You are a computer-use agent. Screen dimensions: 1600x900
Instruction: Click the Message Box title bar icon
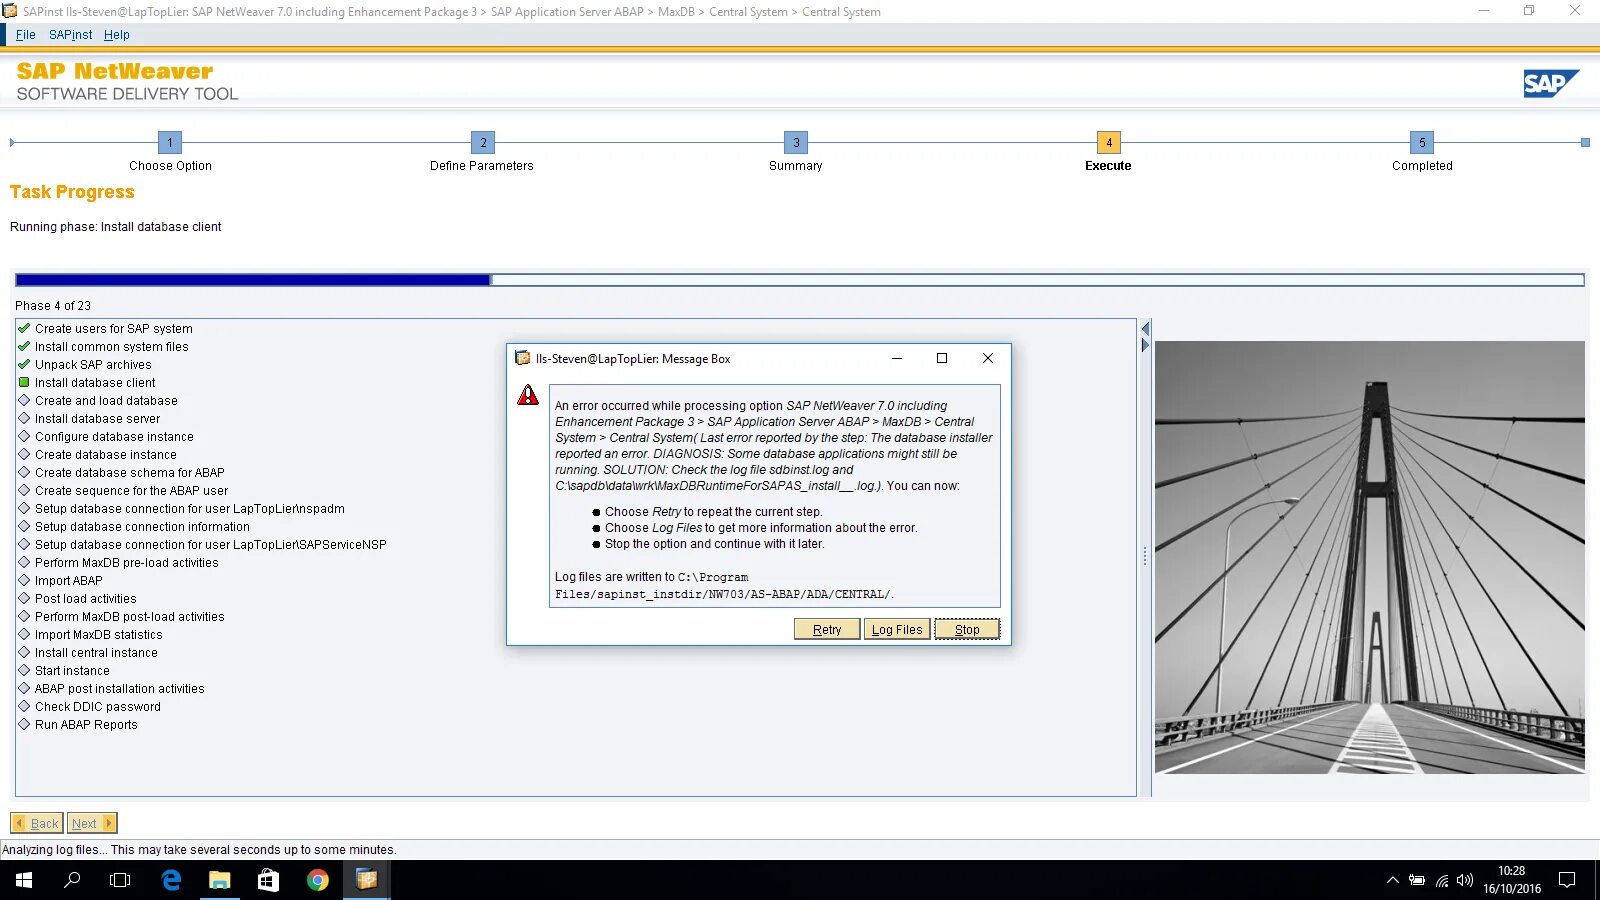[x=522, y=358]
